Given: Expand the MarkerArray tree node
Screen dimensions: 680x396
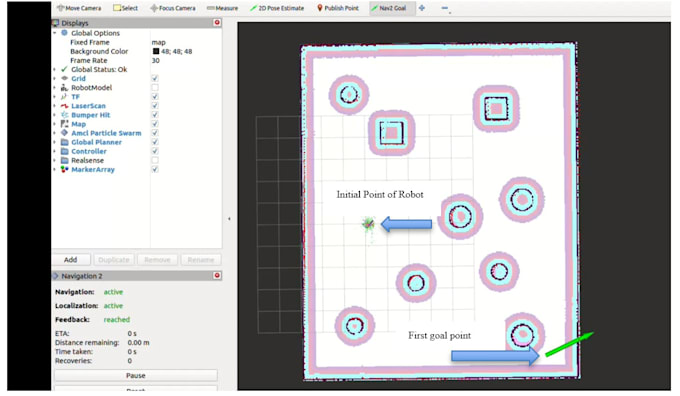Looking at the screenshot, I should tap(55, 170).
